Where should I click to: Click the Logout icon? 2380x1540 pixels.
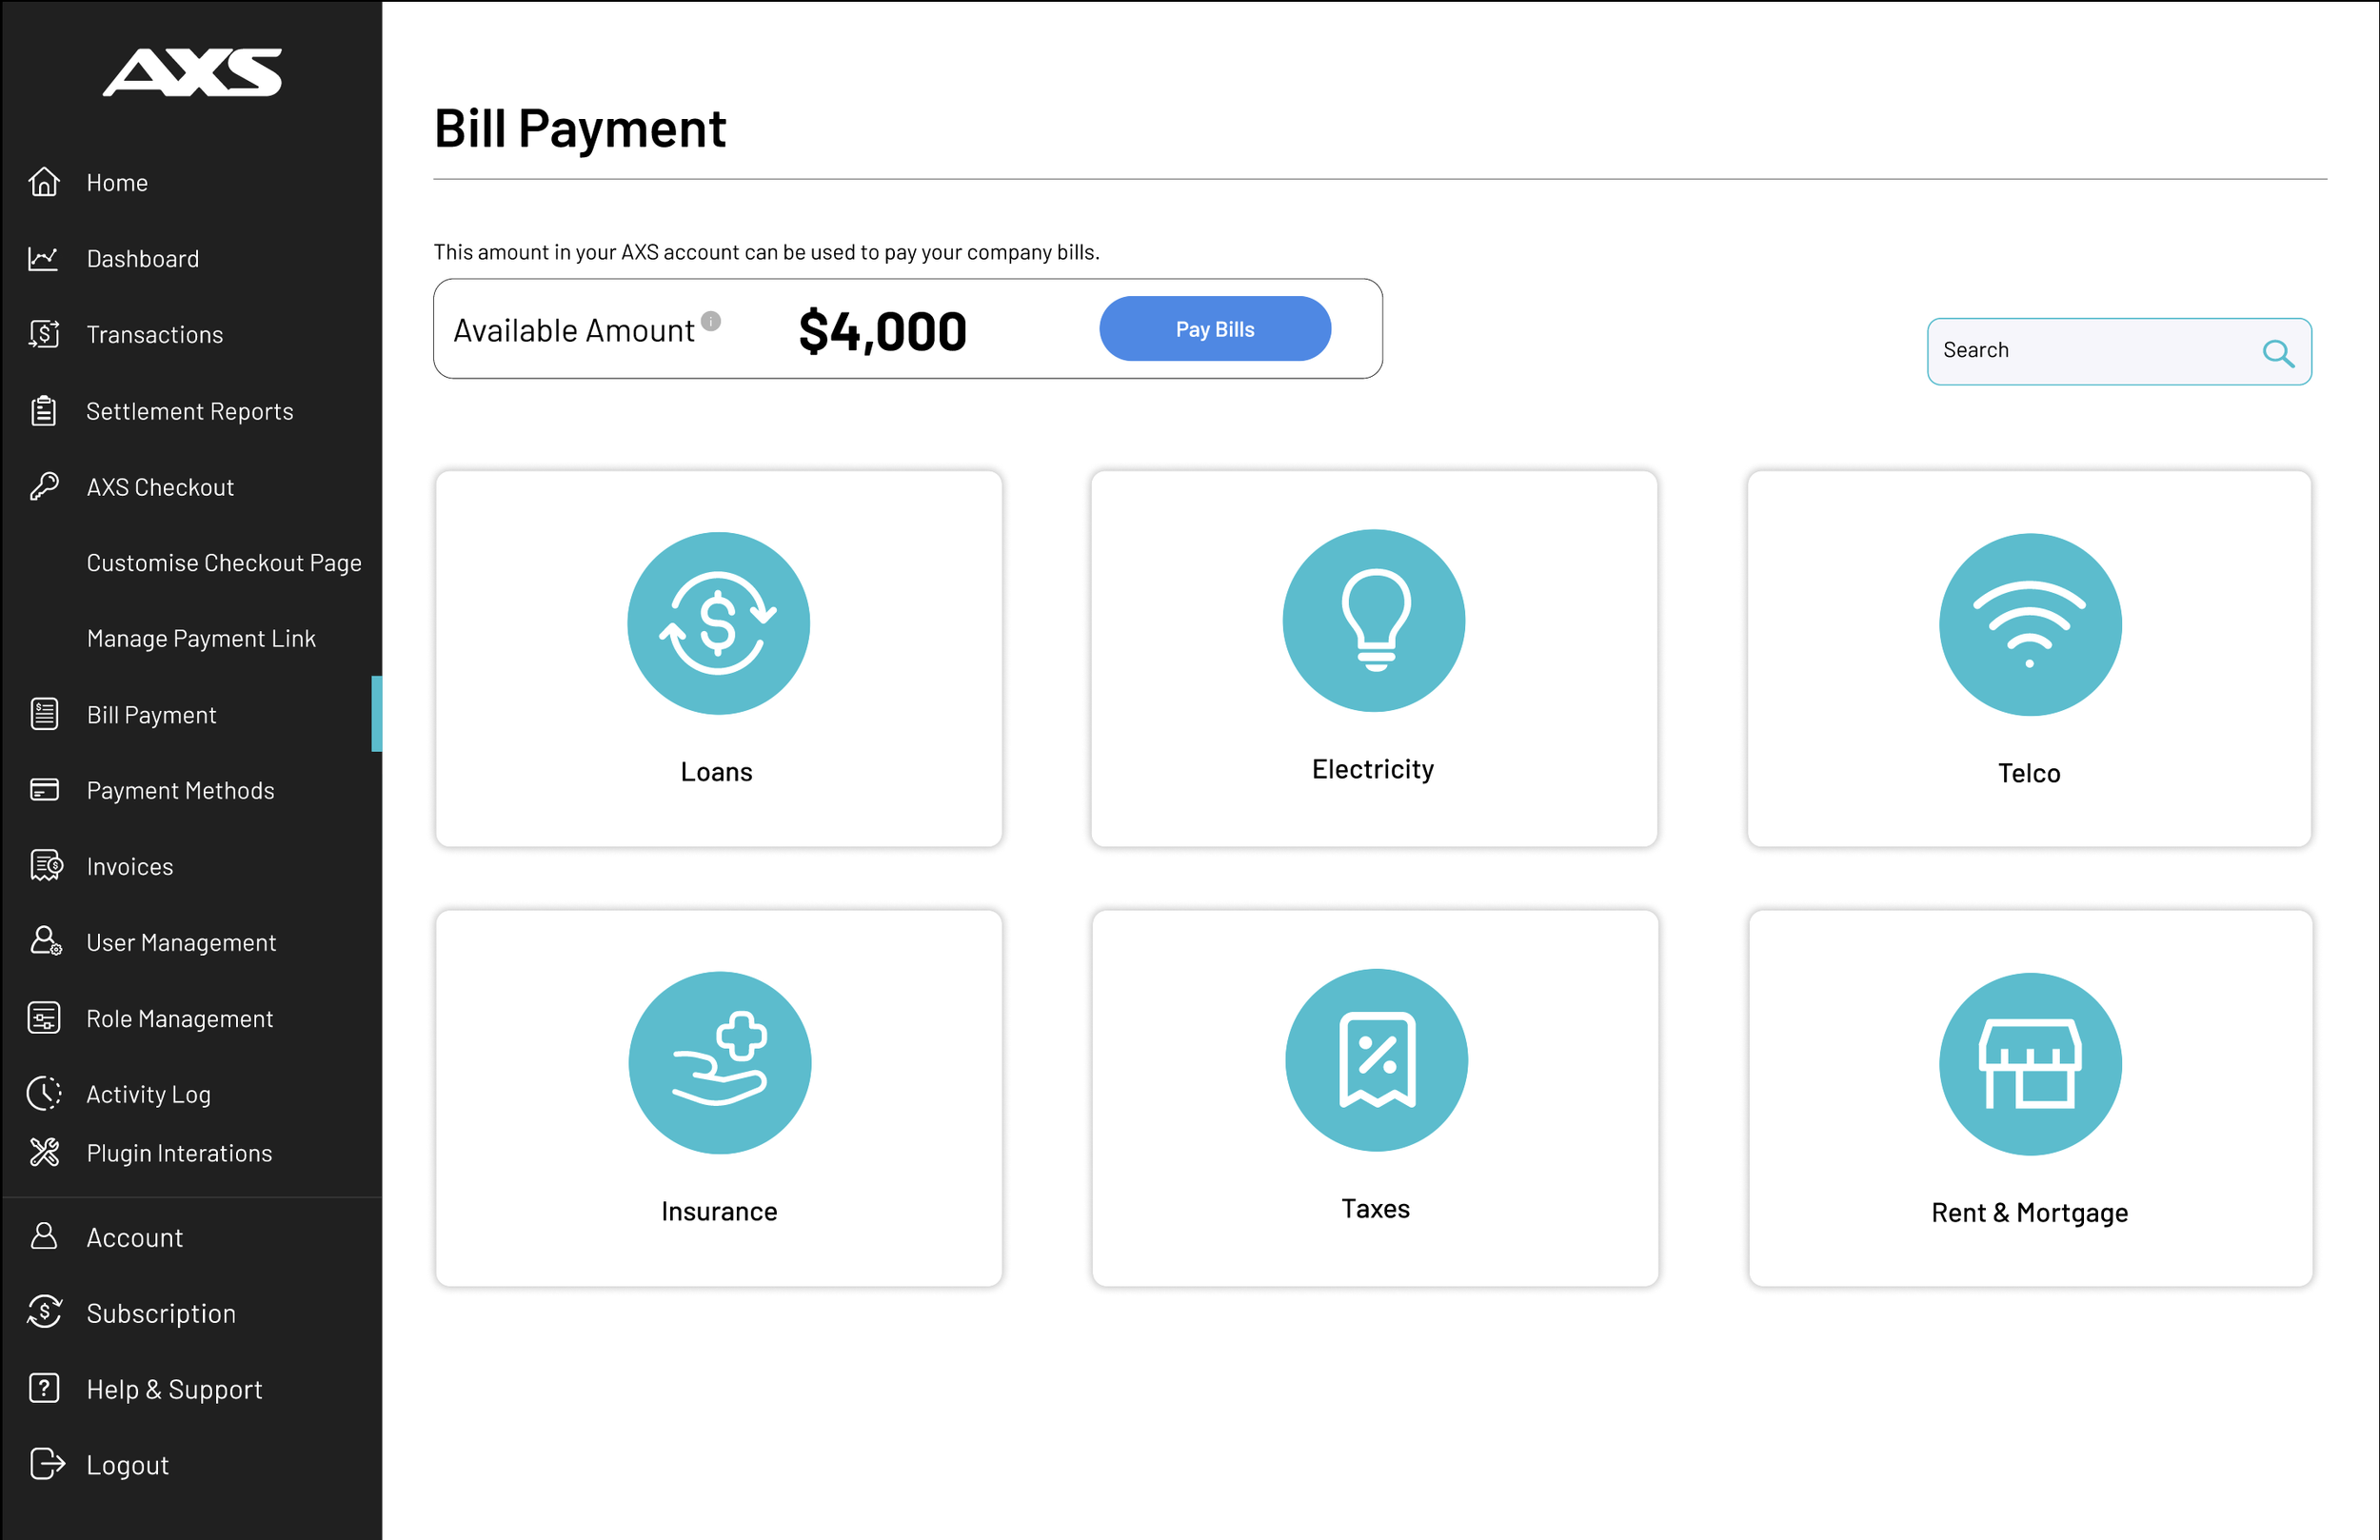point(46,1464)
